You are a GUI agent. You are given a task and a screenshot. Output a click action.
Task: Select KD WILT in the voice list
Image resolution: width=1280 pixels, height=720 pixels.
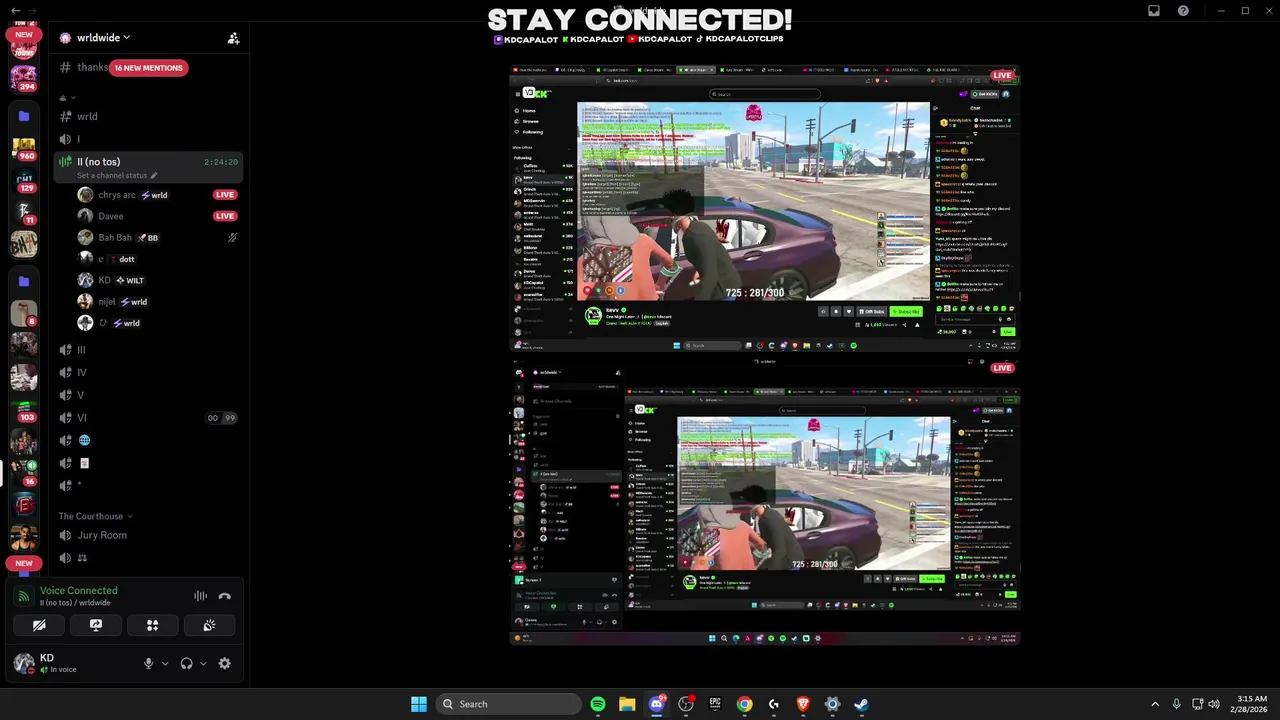coord(110,280)
